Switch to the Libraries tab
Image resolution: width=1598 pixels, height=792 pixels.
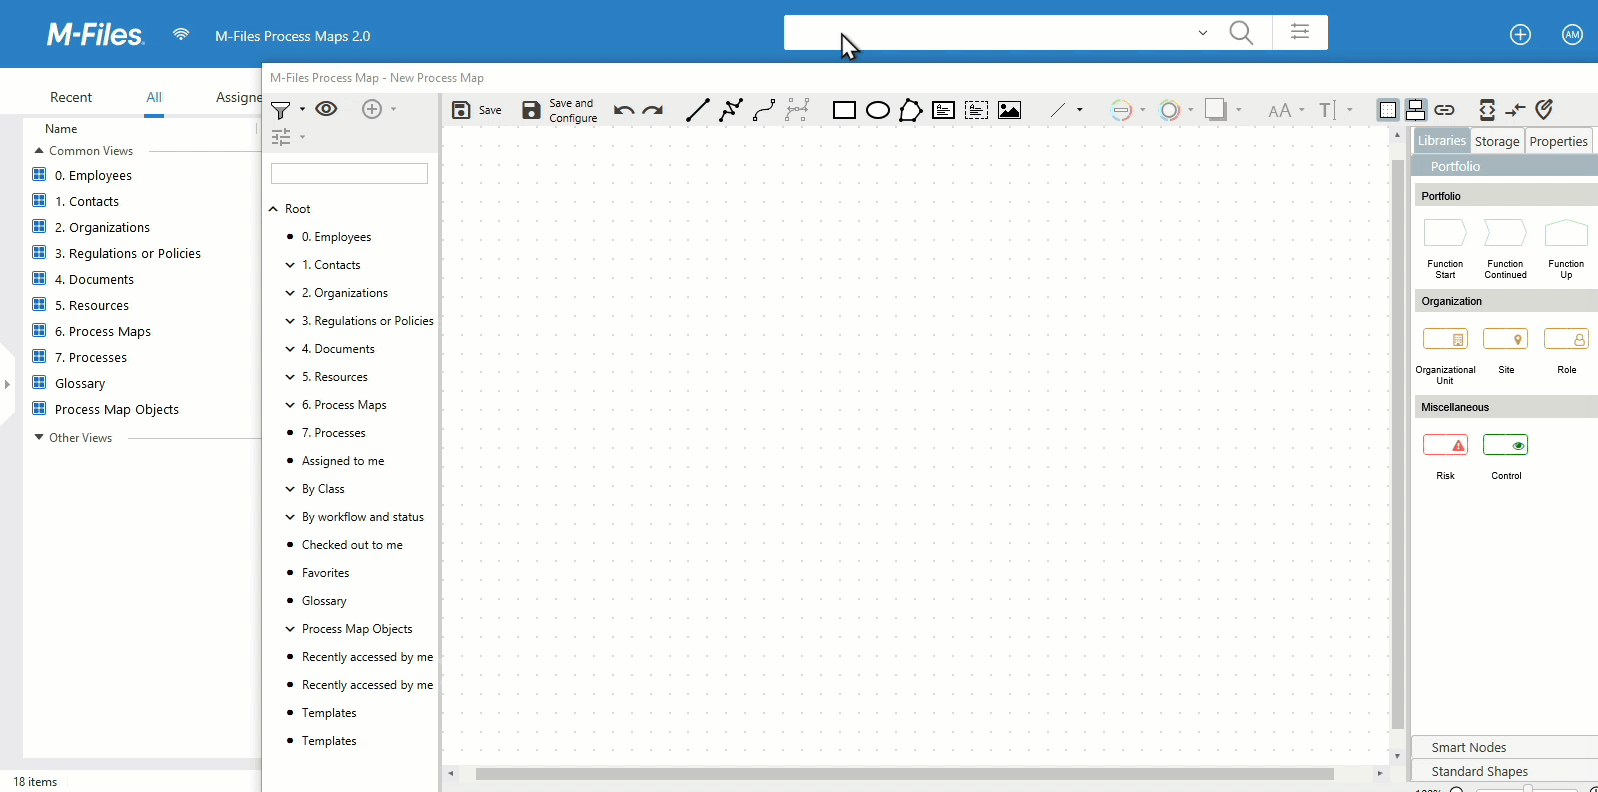[1441, 141]
